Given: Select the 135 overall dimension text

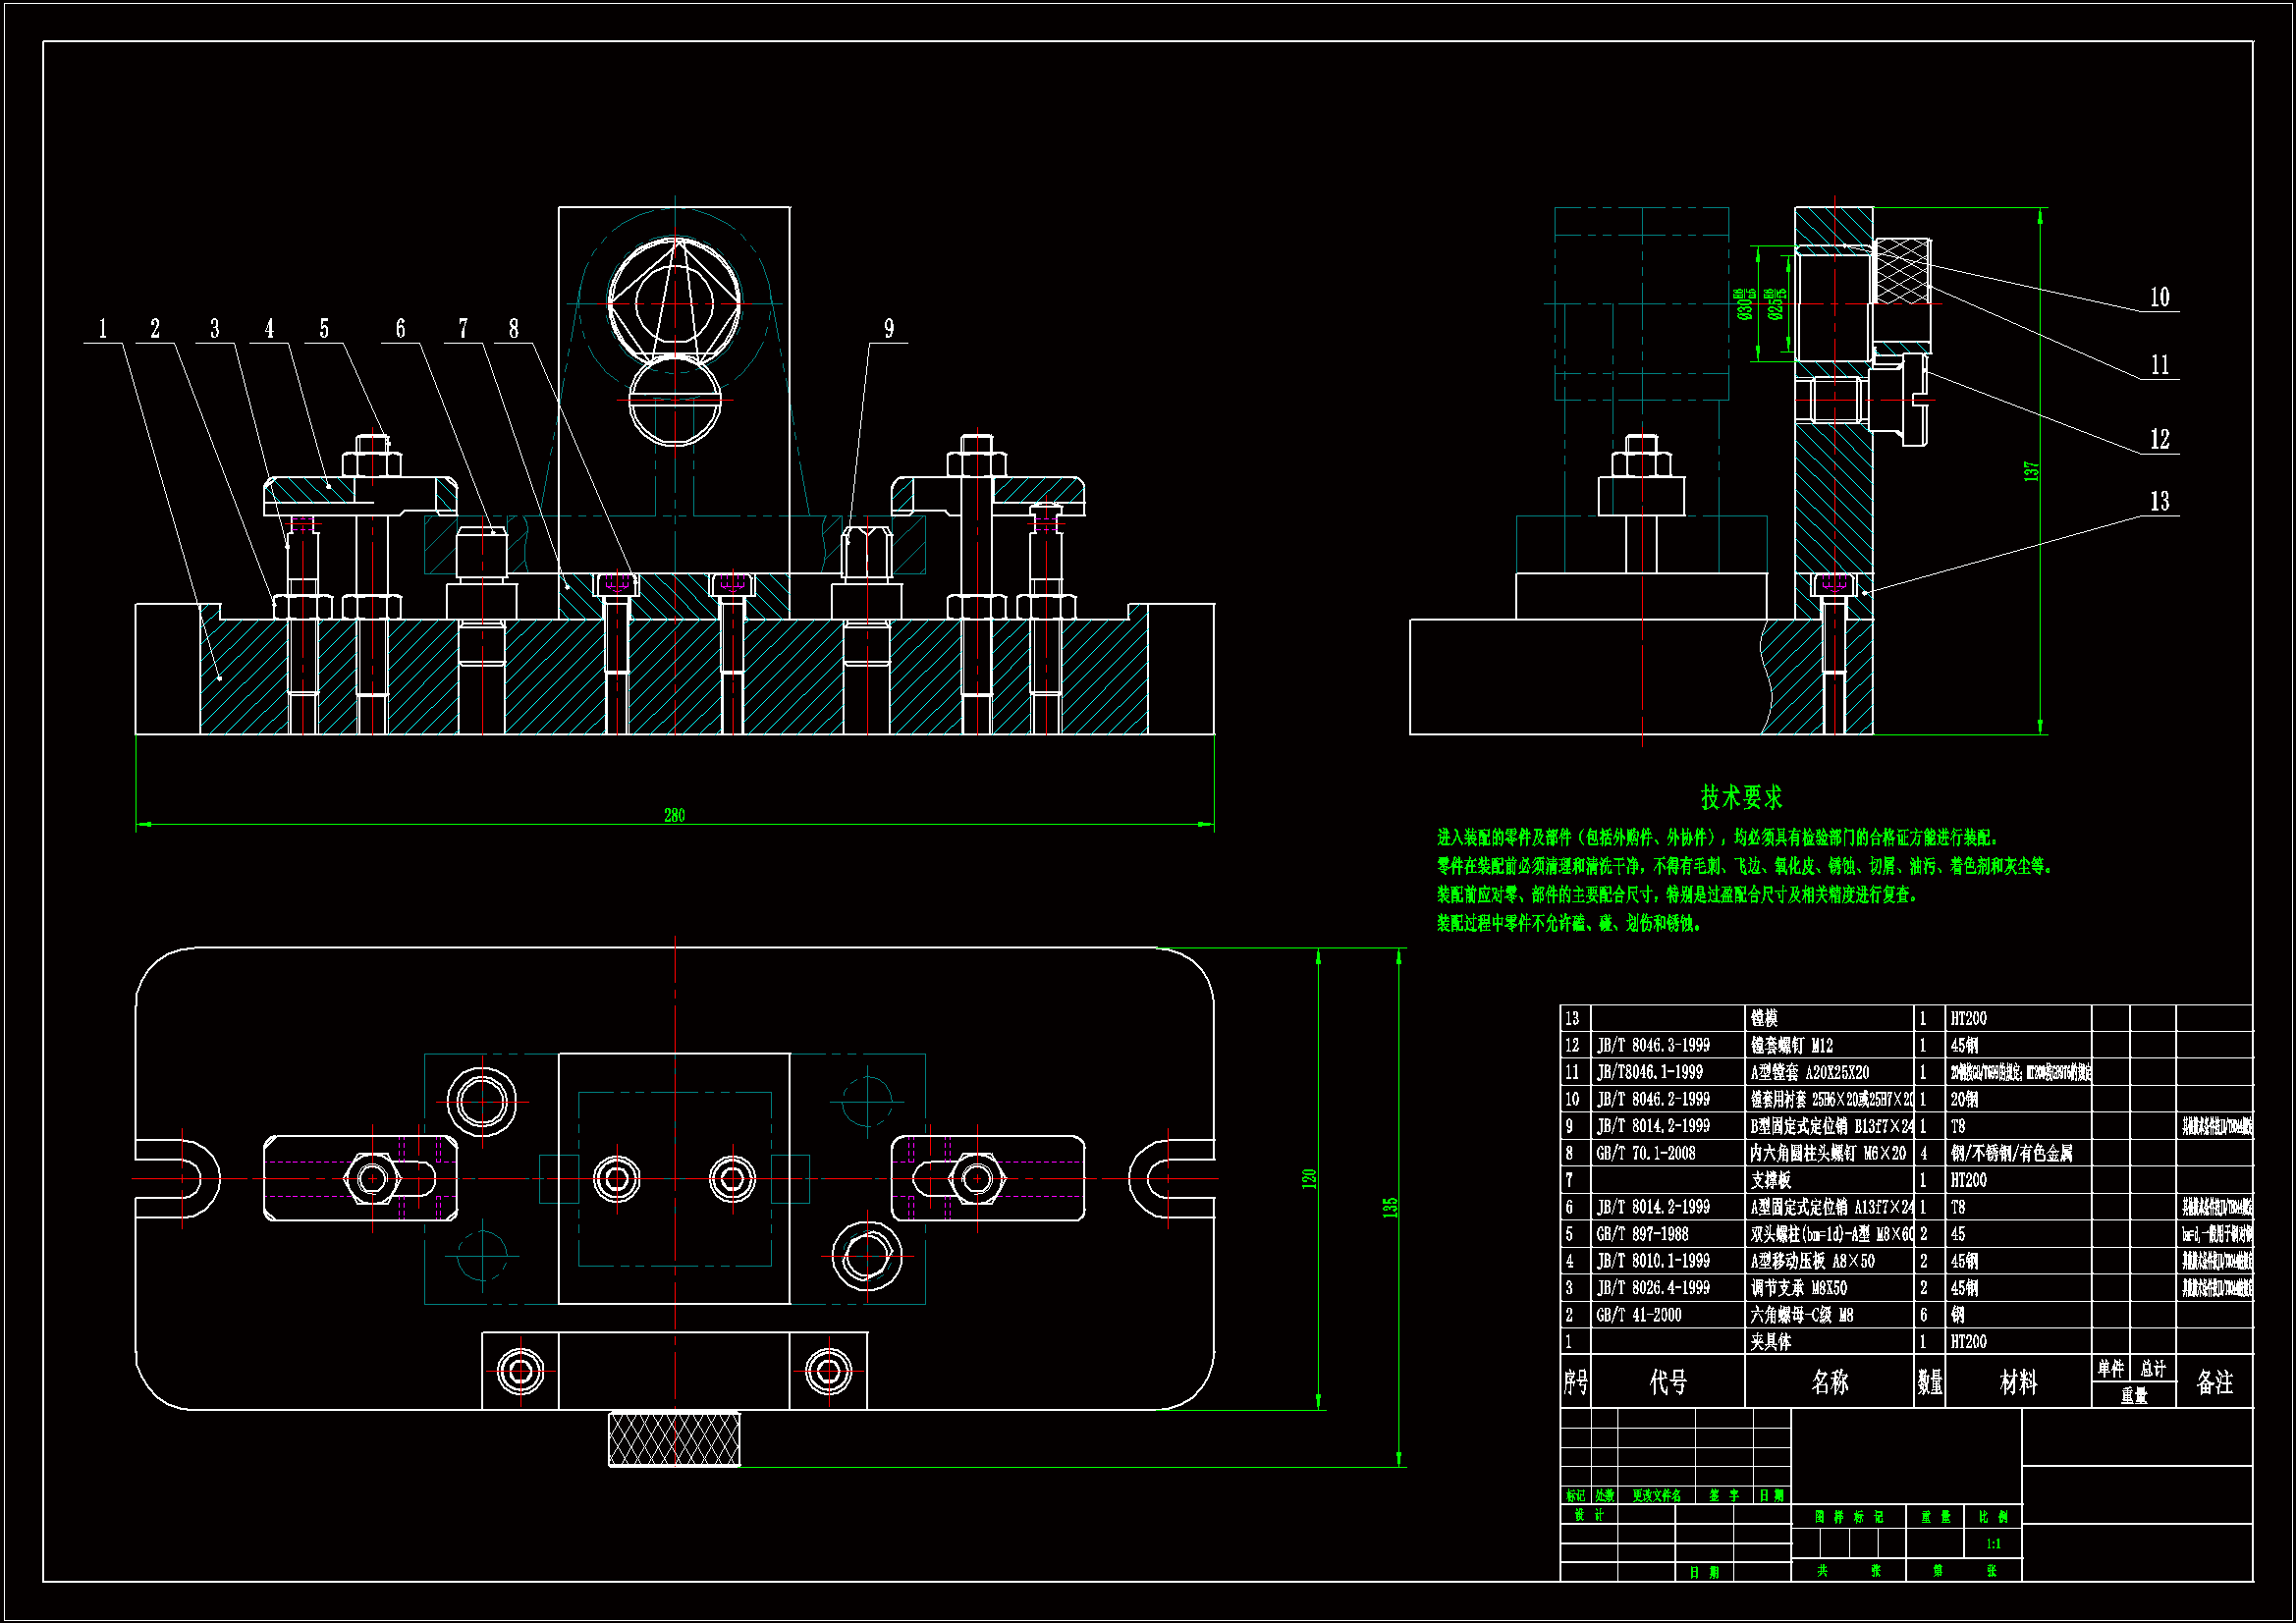Looking at the screenshot, I should pyautogui.click(x=1390, y=1207).
